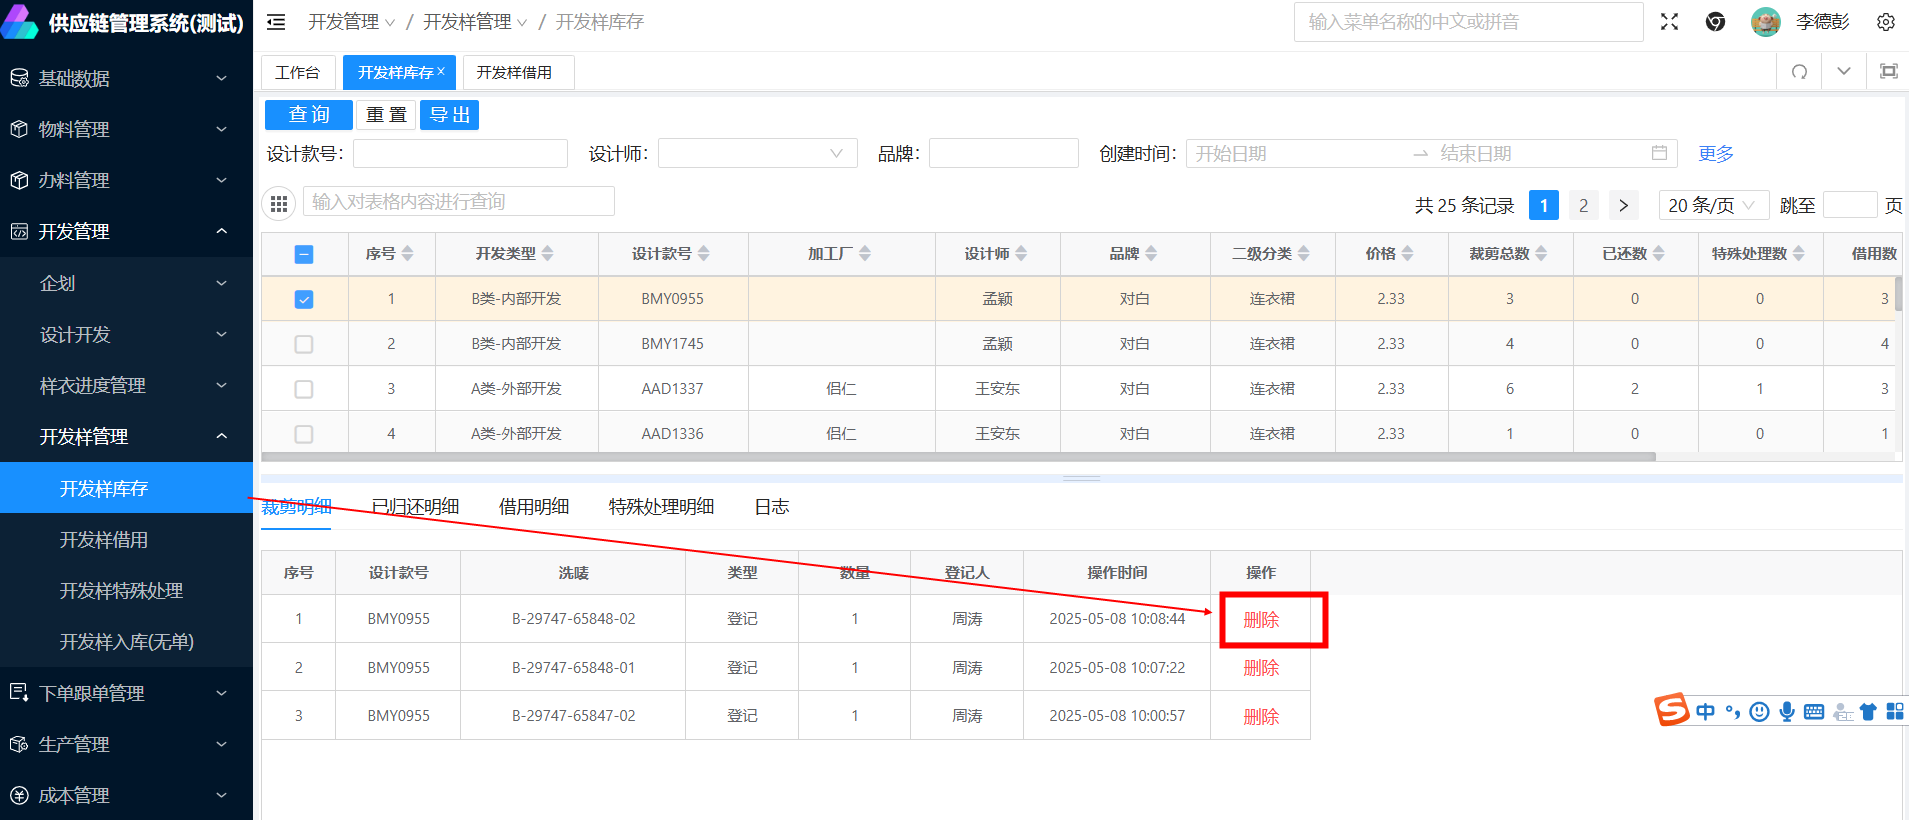This screenshot has height=820, width=1909.
Task: Click the 查询 button
Action: point(308,115)
